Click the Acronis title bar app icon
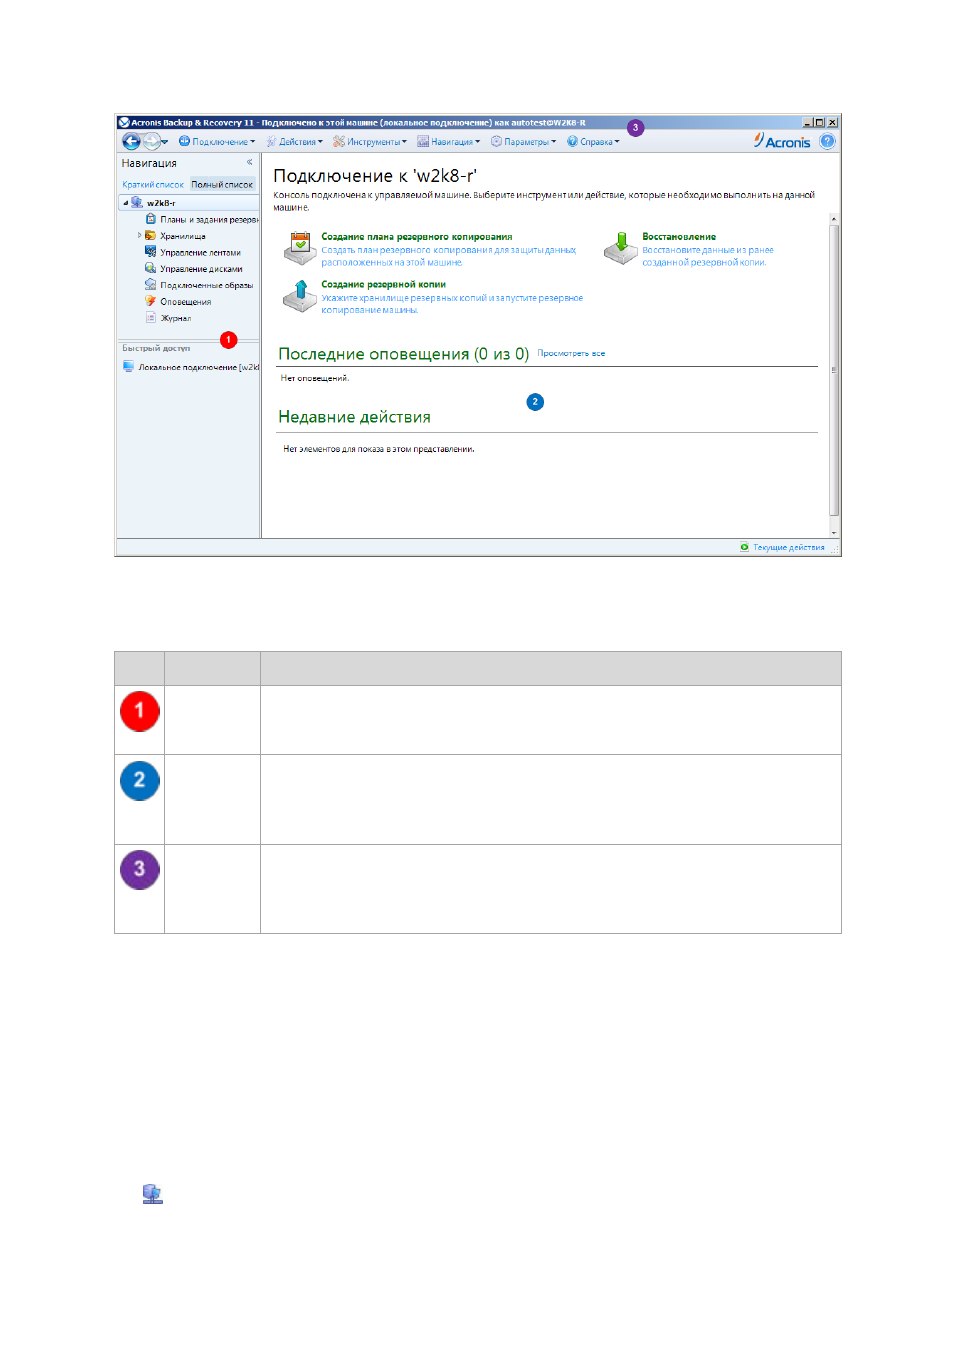 pos(124,122)
